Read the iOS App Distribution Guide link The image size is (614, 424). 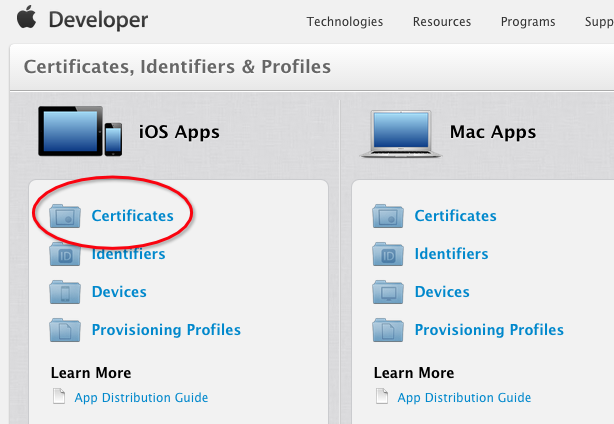click(141, 398)
